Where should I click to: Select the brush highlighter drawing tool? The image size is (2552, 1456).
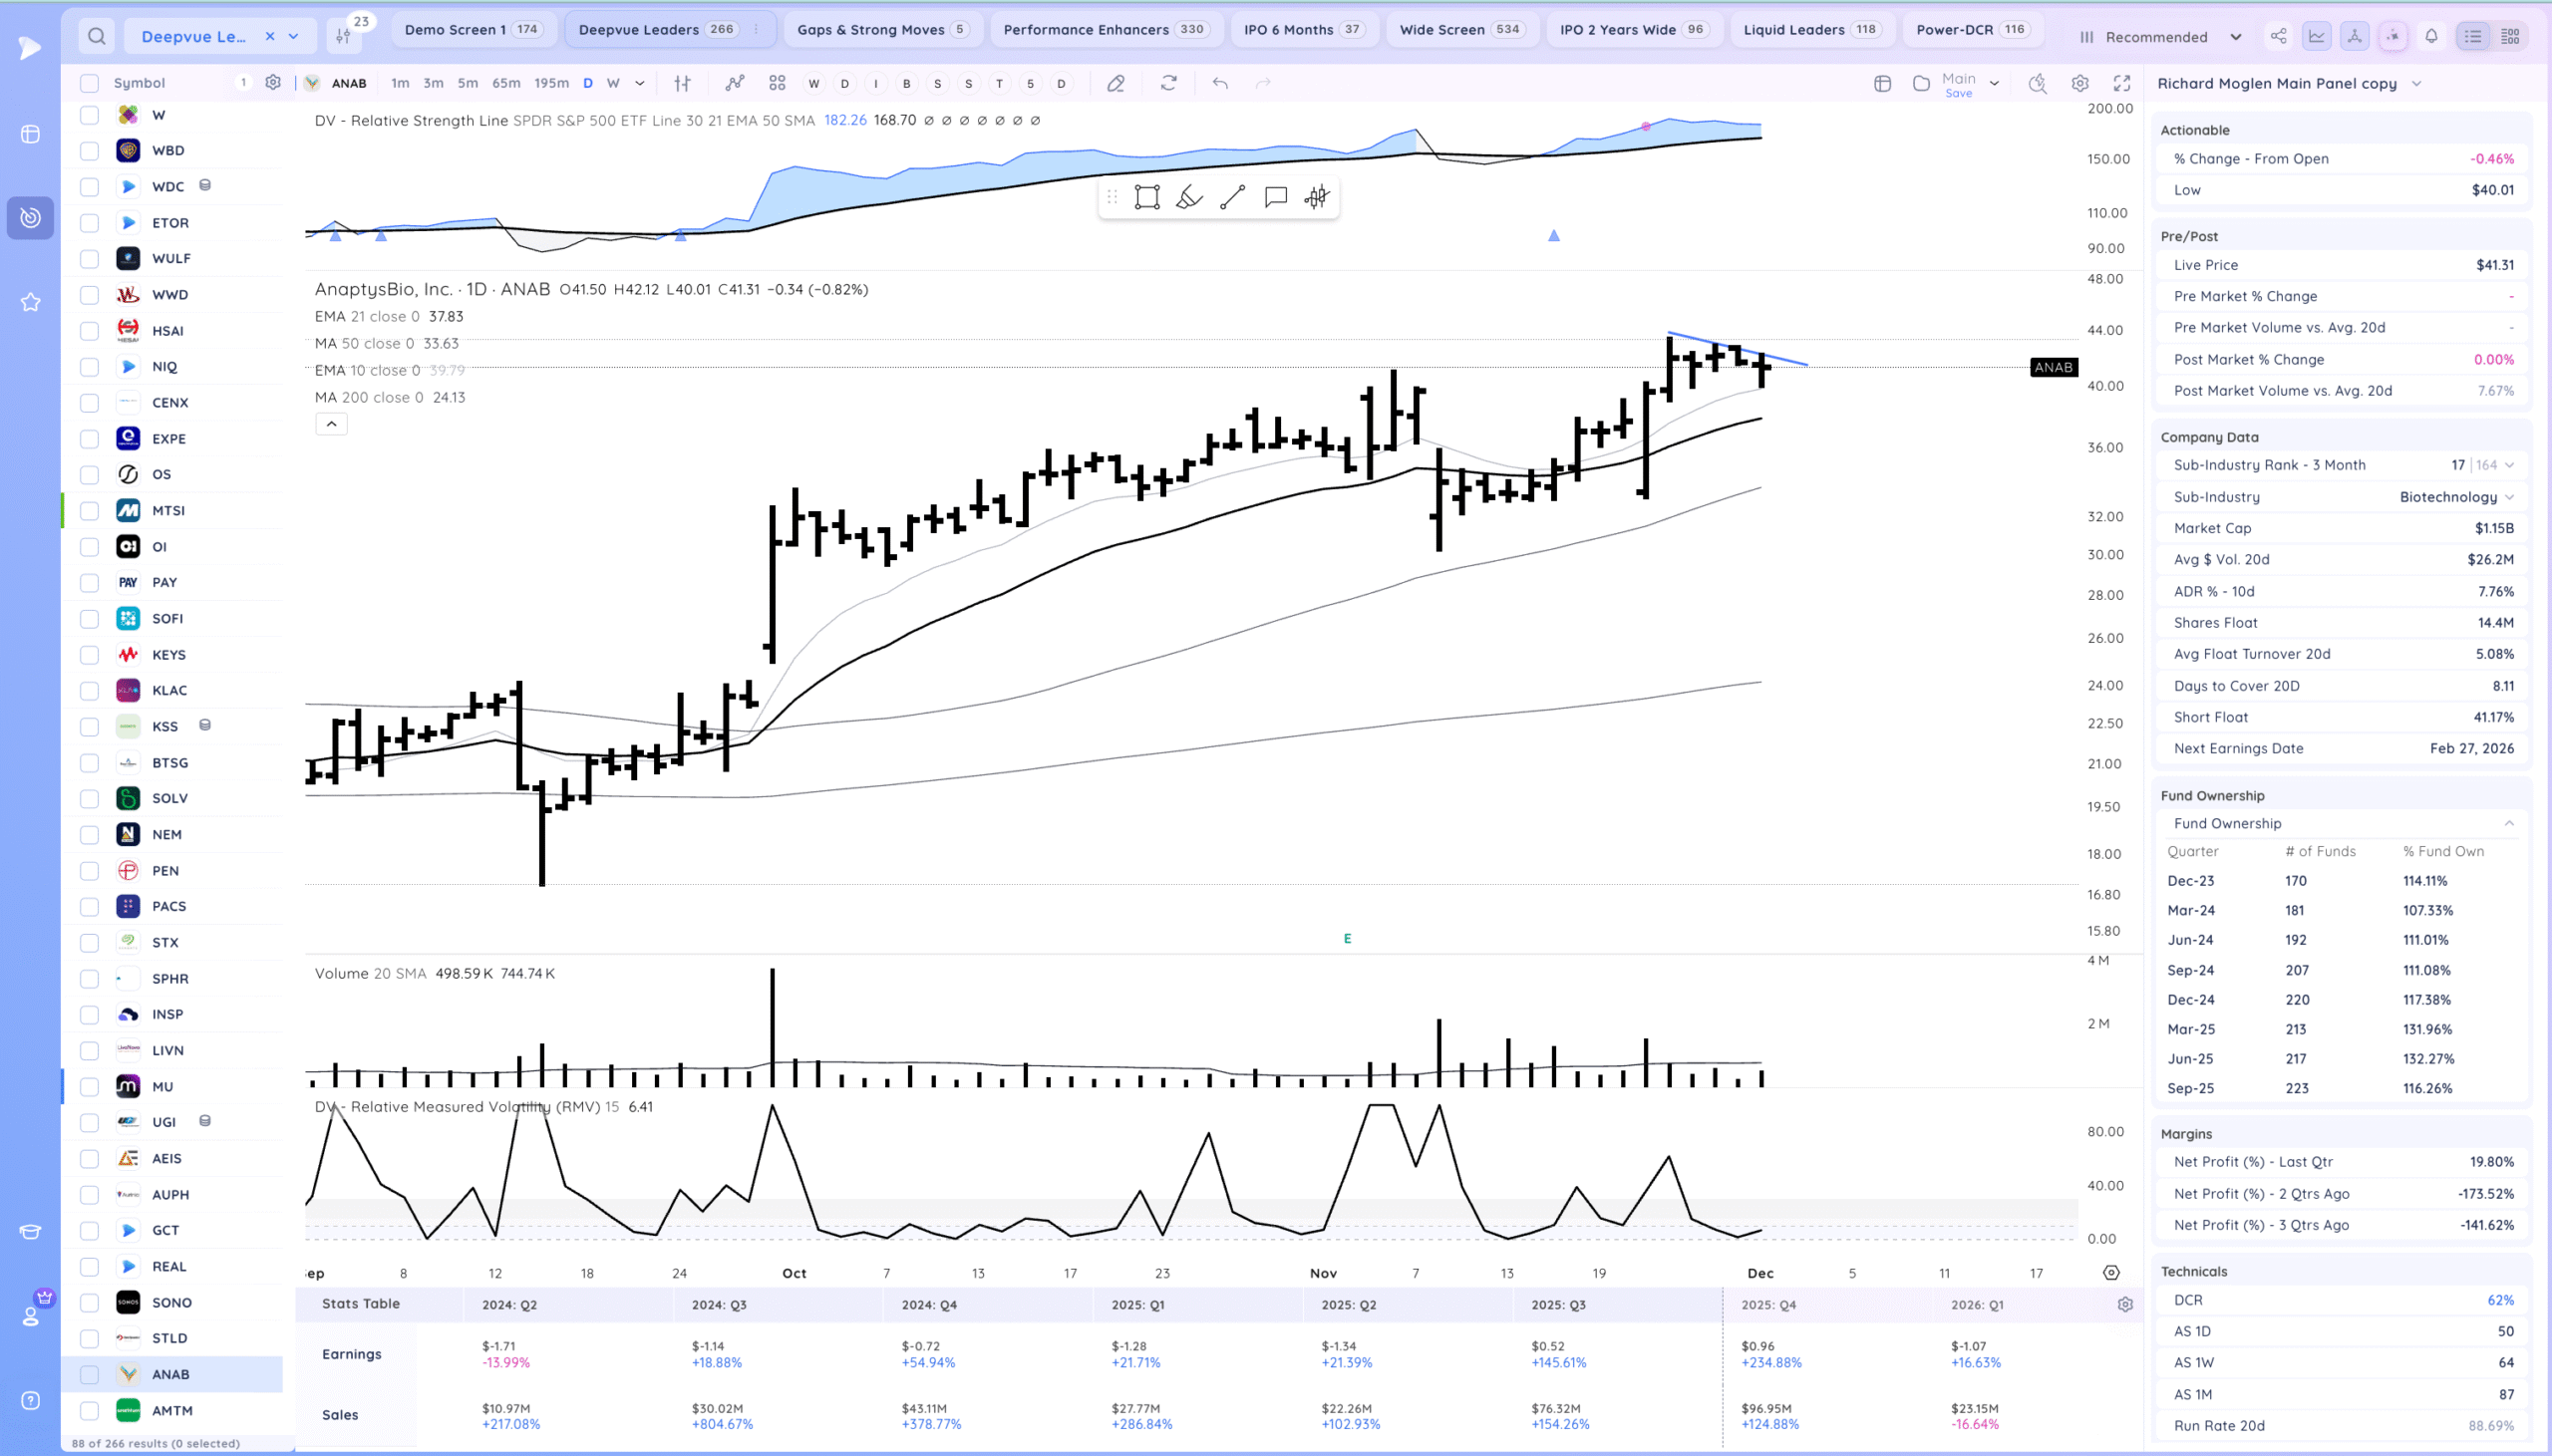pyautogui.click(x=1189, y=197)
